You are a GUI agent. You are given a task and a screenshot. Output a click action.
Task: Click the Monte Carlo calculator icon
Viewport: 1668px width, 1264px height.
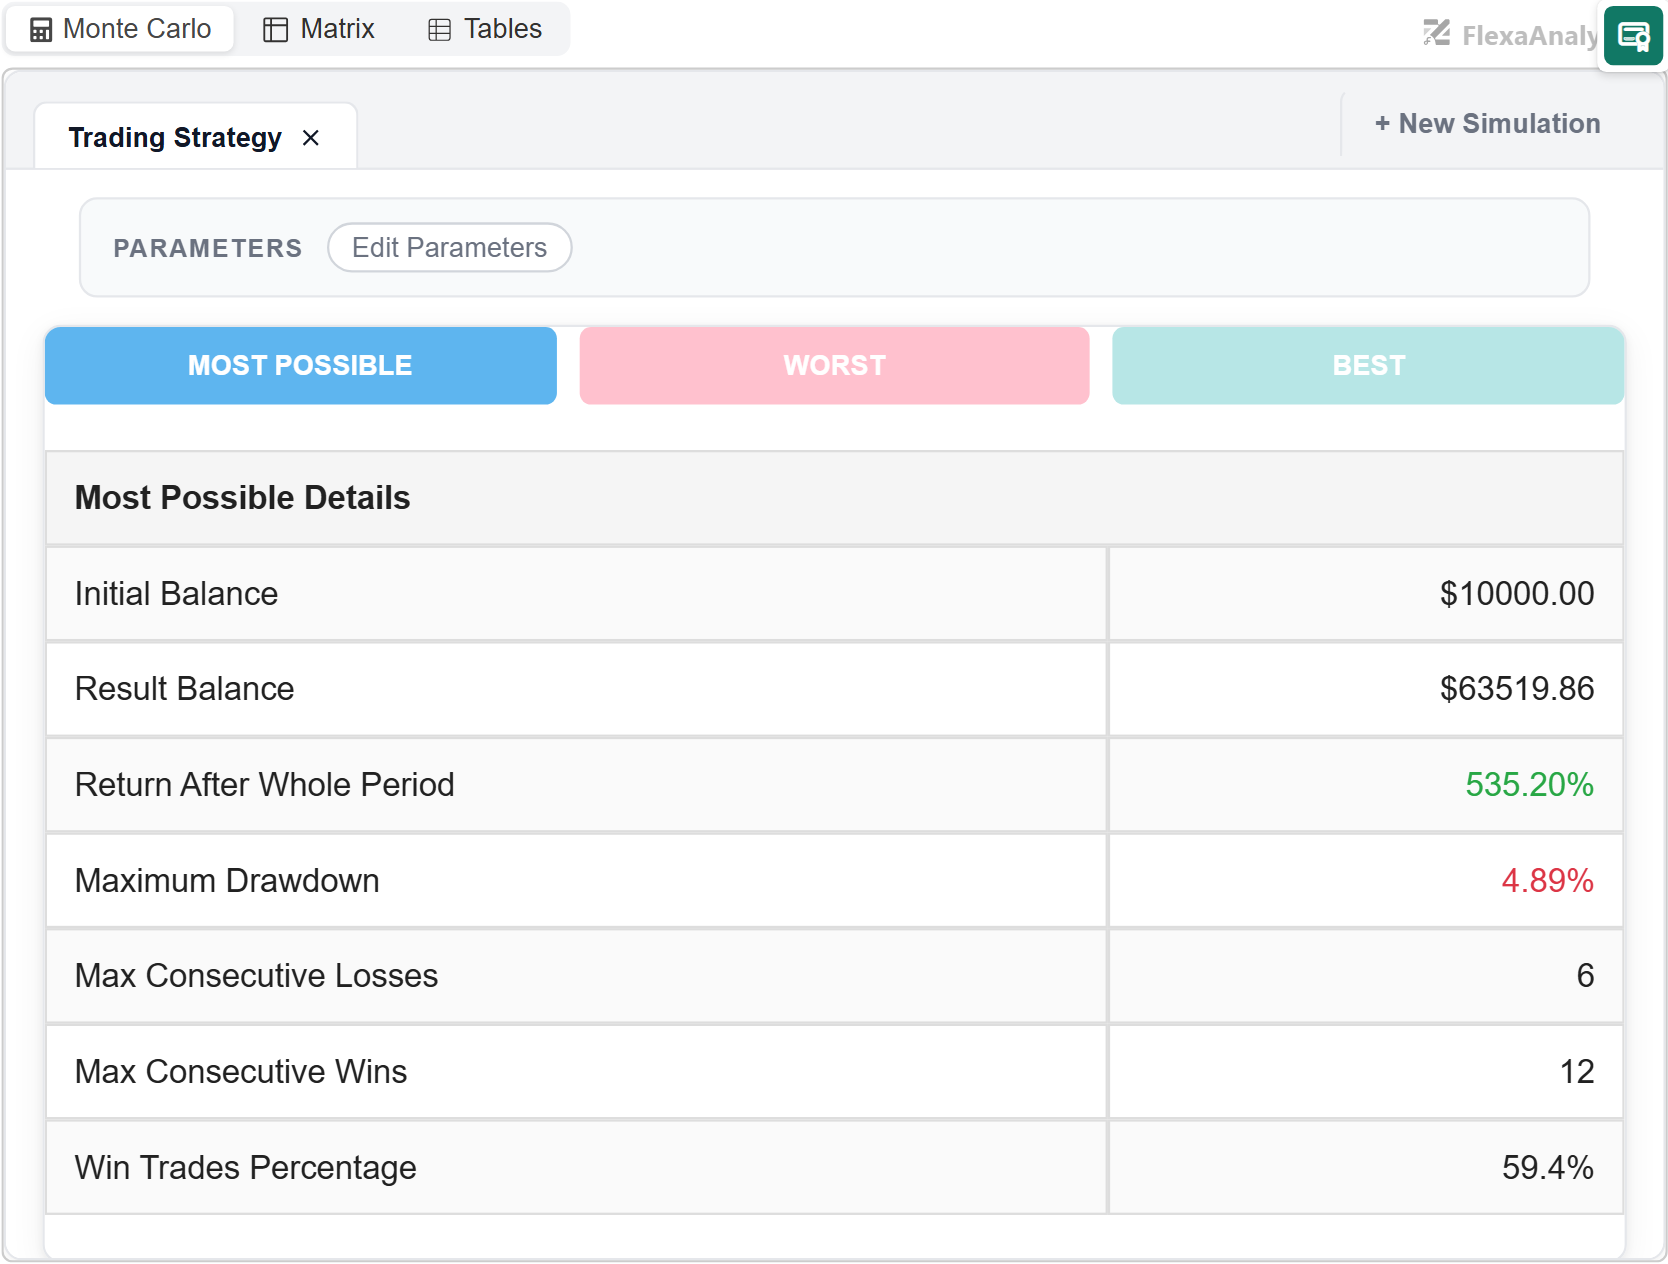[41, 30]
